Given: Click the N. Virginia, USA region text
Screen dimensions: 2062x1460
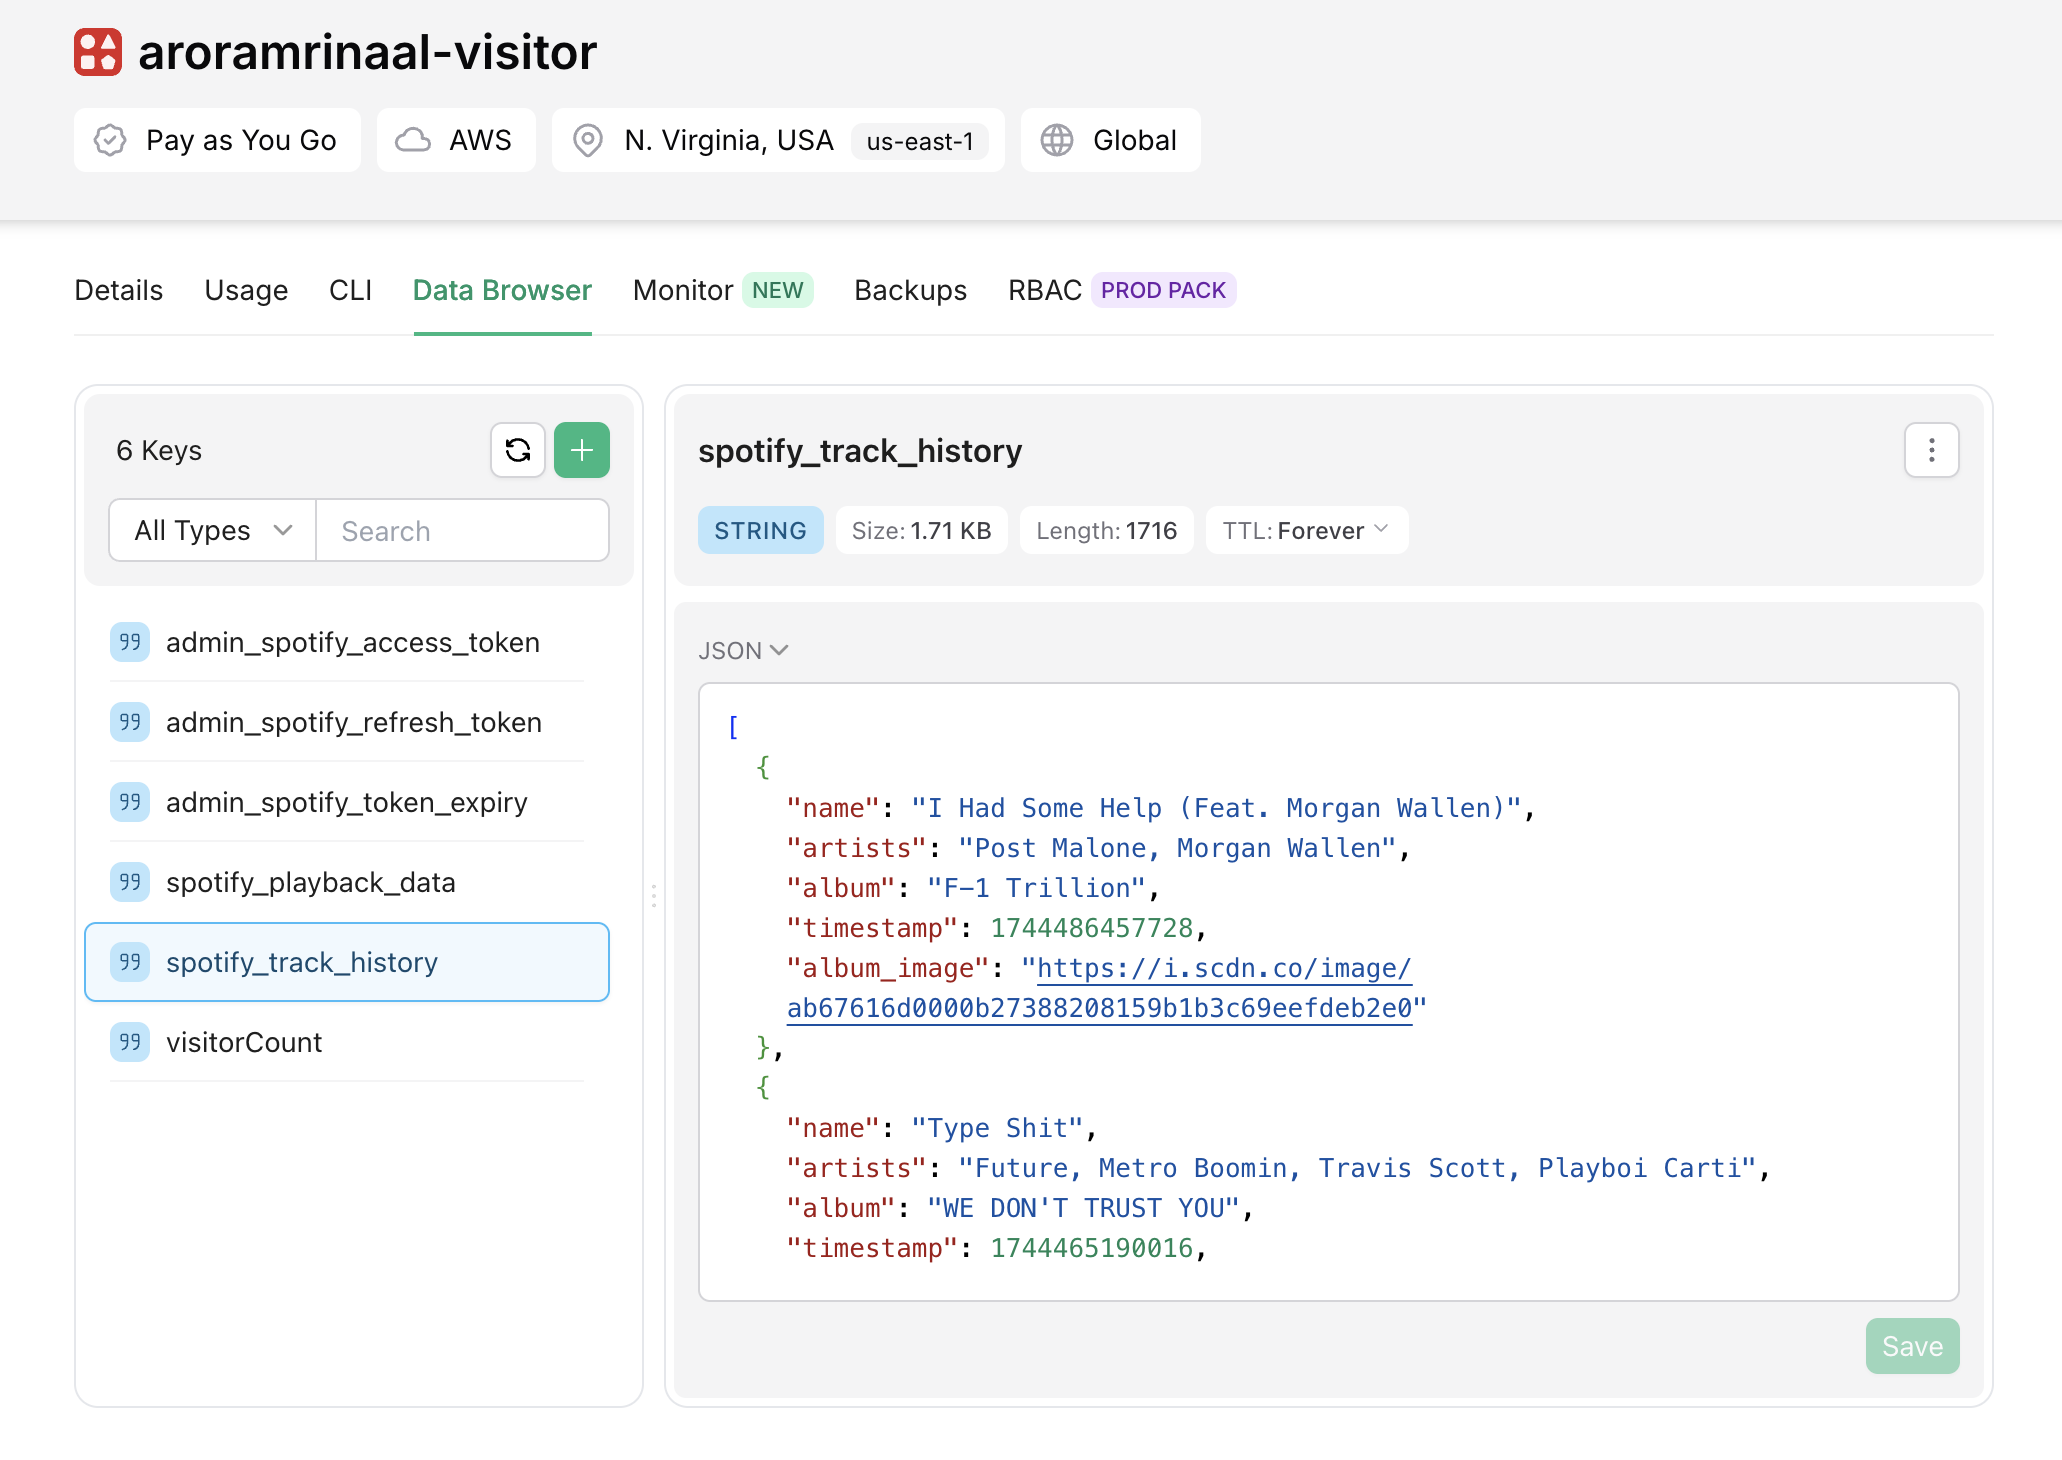Looking at the screenshot, I should [x=729, y=140].
